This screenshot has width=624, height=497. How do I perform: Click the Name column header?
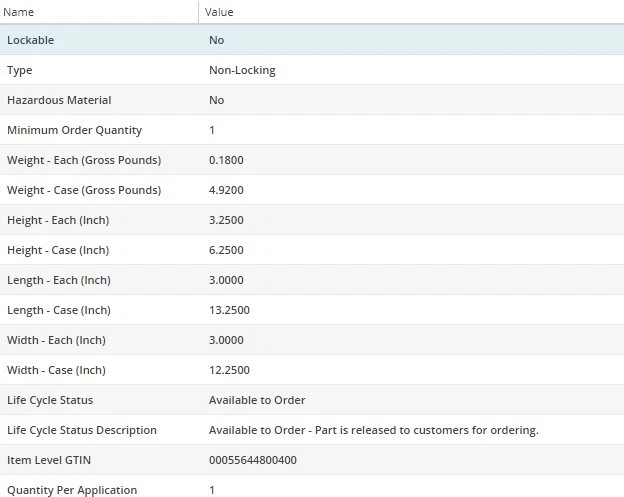click(20, 12)
